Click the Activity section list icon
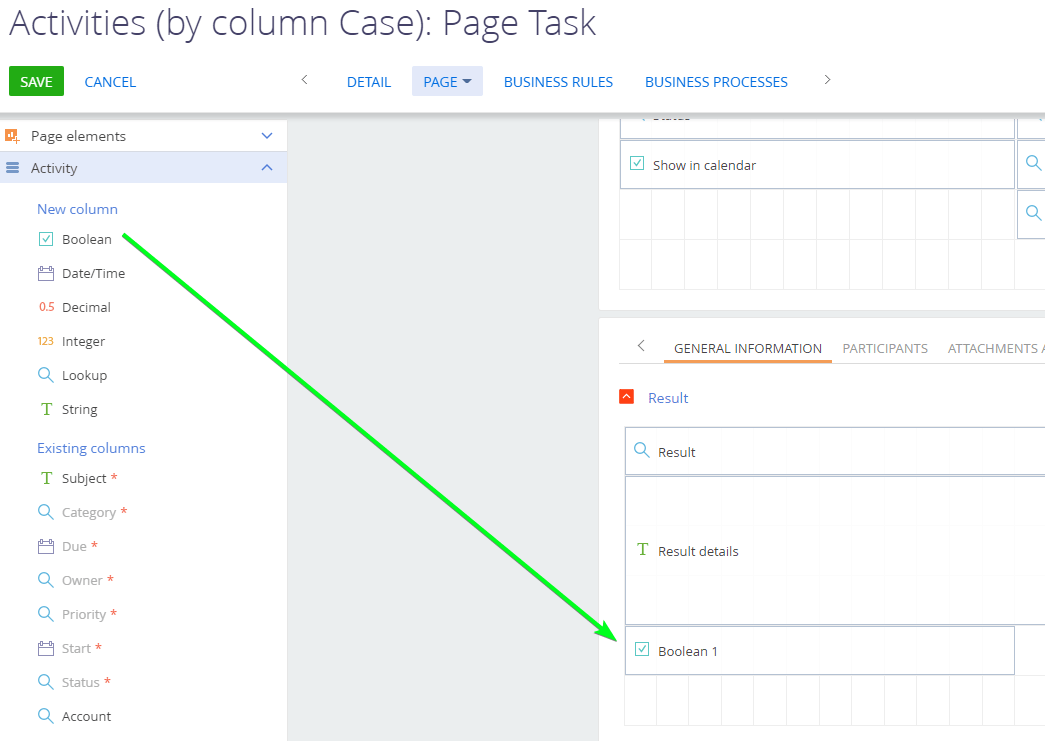Viewport: 1045px width, 741px height. pyautogui.click(x=14, y=168)
